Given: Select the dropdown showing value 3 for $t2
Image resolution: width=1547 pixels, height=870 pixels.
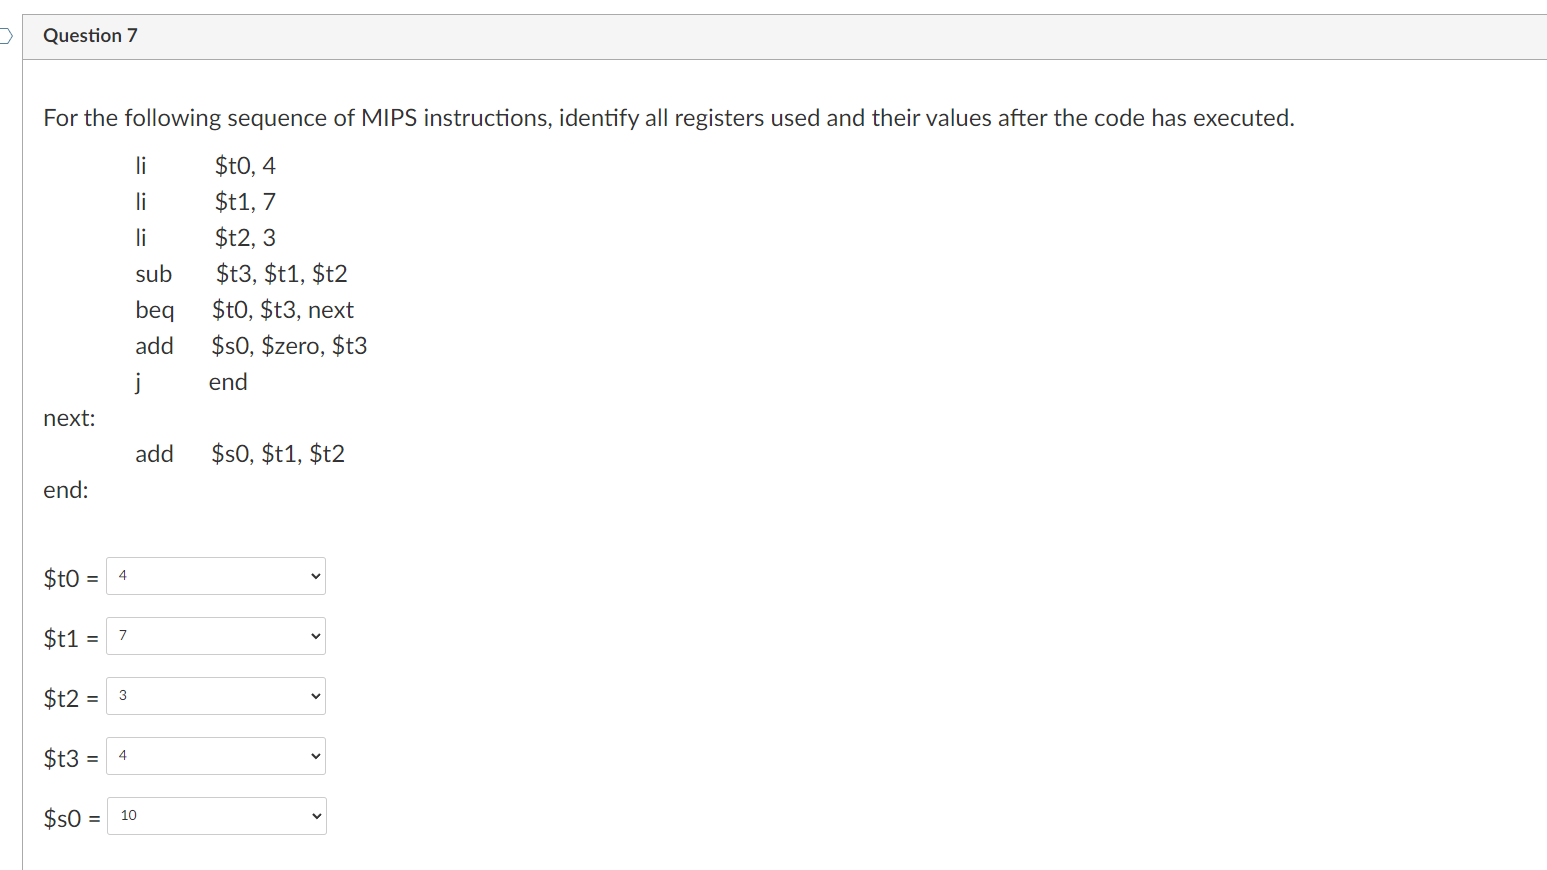Looking at the screenshot, I should click(x=215, y=696).
